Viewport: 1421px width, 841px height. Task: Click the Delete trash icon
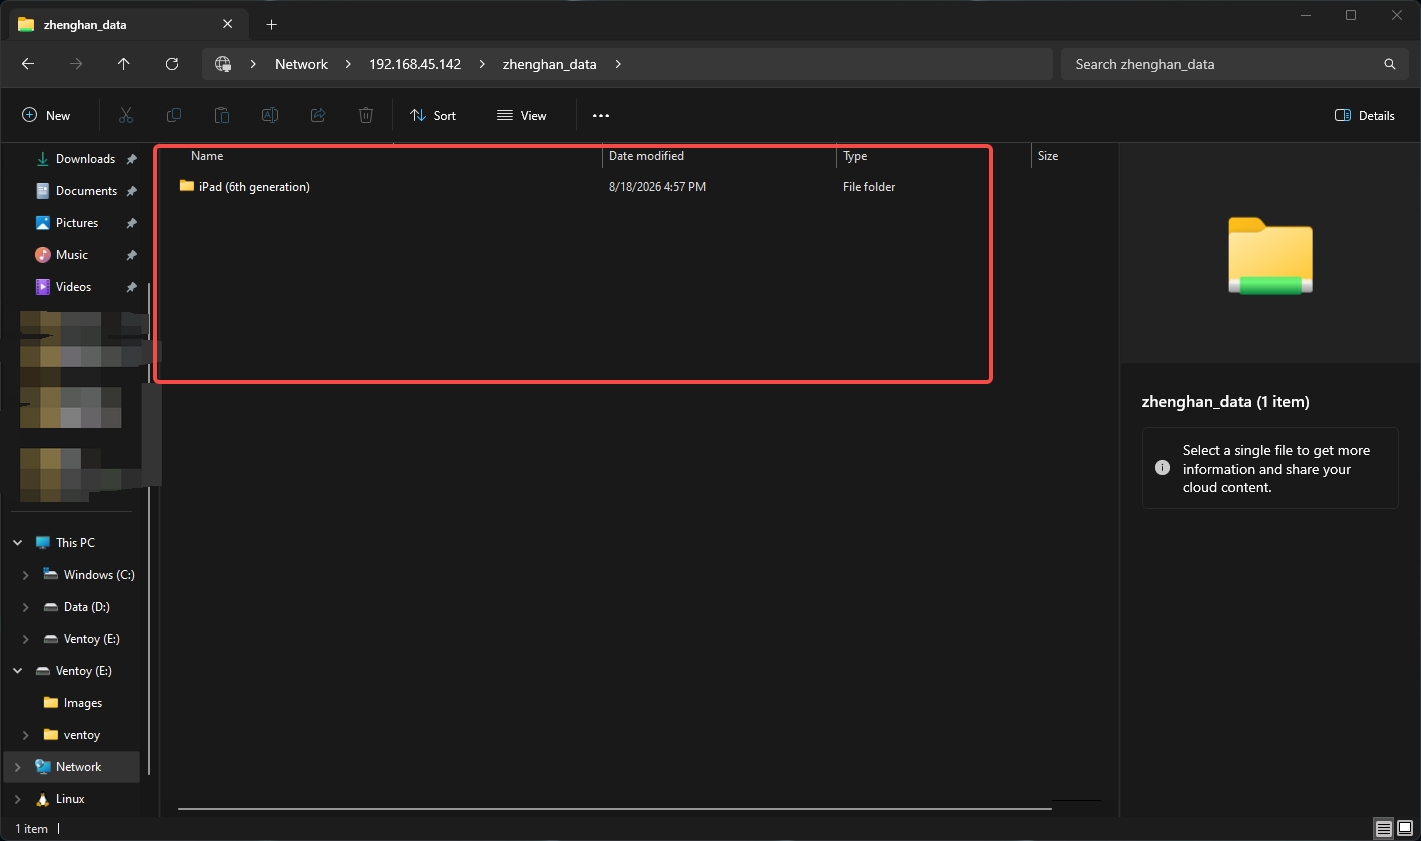366,116
